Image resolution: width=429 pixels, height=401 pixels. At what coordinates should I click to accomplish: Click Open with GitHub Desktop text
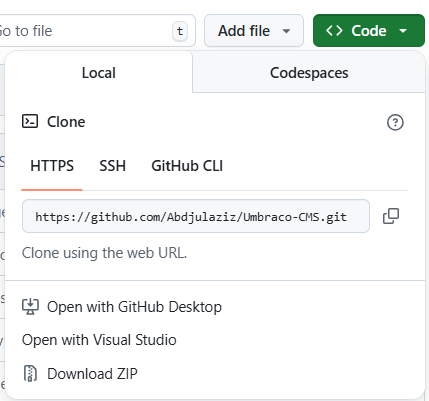[134, 307]
